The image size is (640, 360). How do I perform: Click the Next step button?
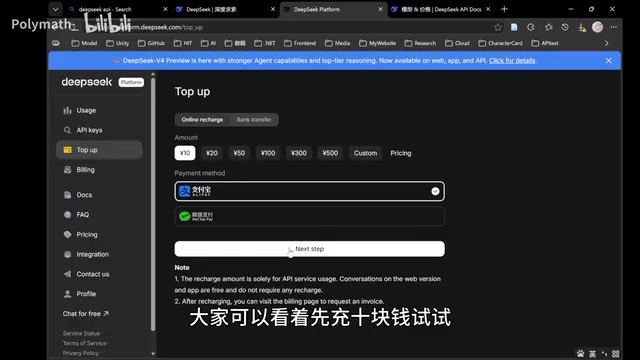309,249
